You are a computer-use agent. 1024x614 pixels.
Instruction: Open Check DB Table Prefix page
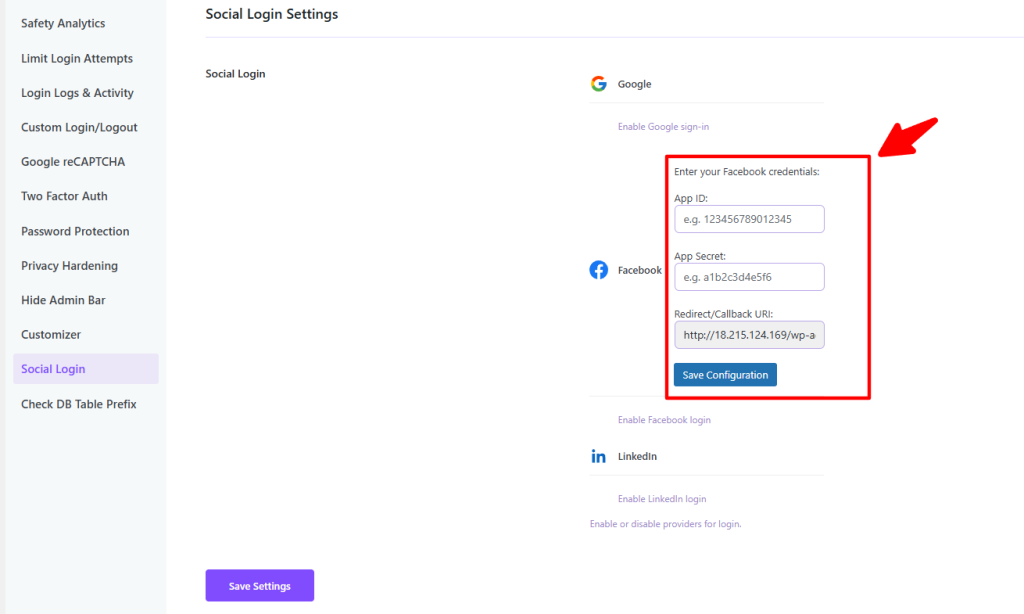coord(78,404)
